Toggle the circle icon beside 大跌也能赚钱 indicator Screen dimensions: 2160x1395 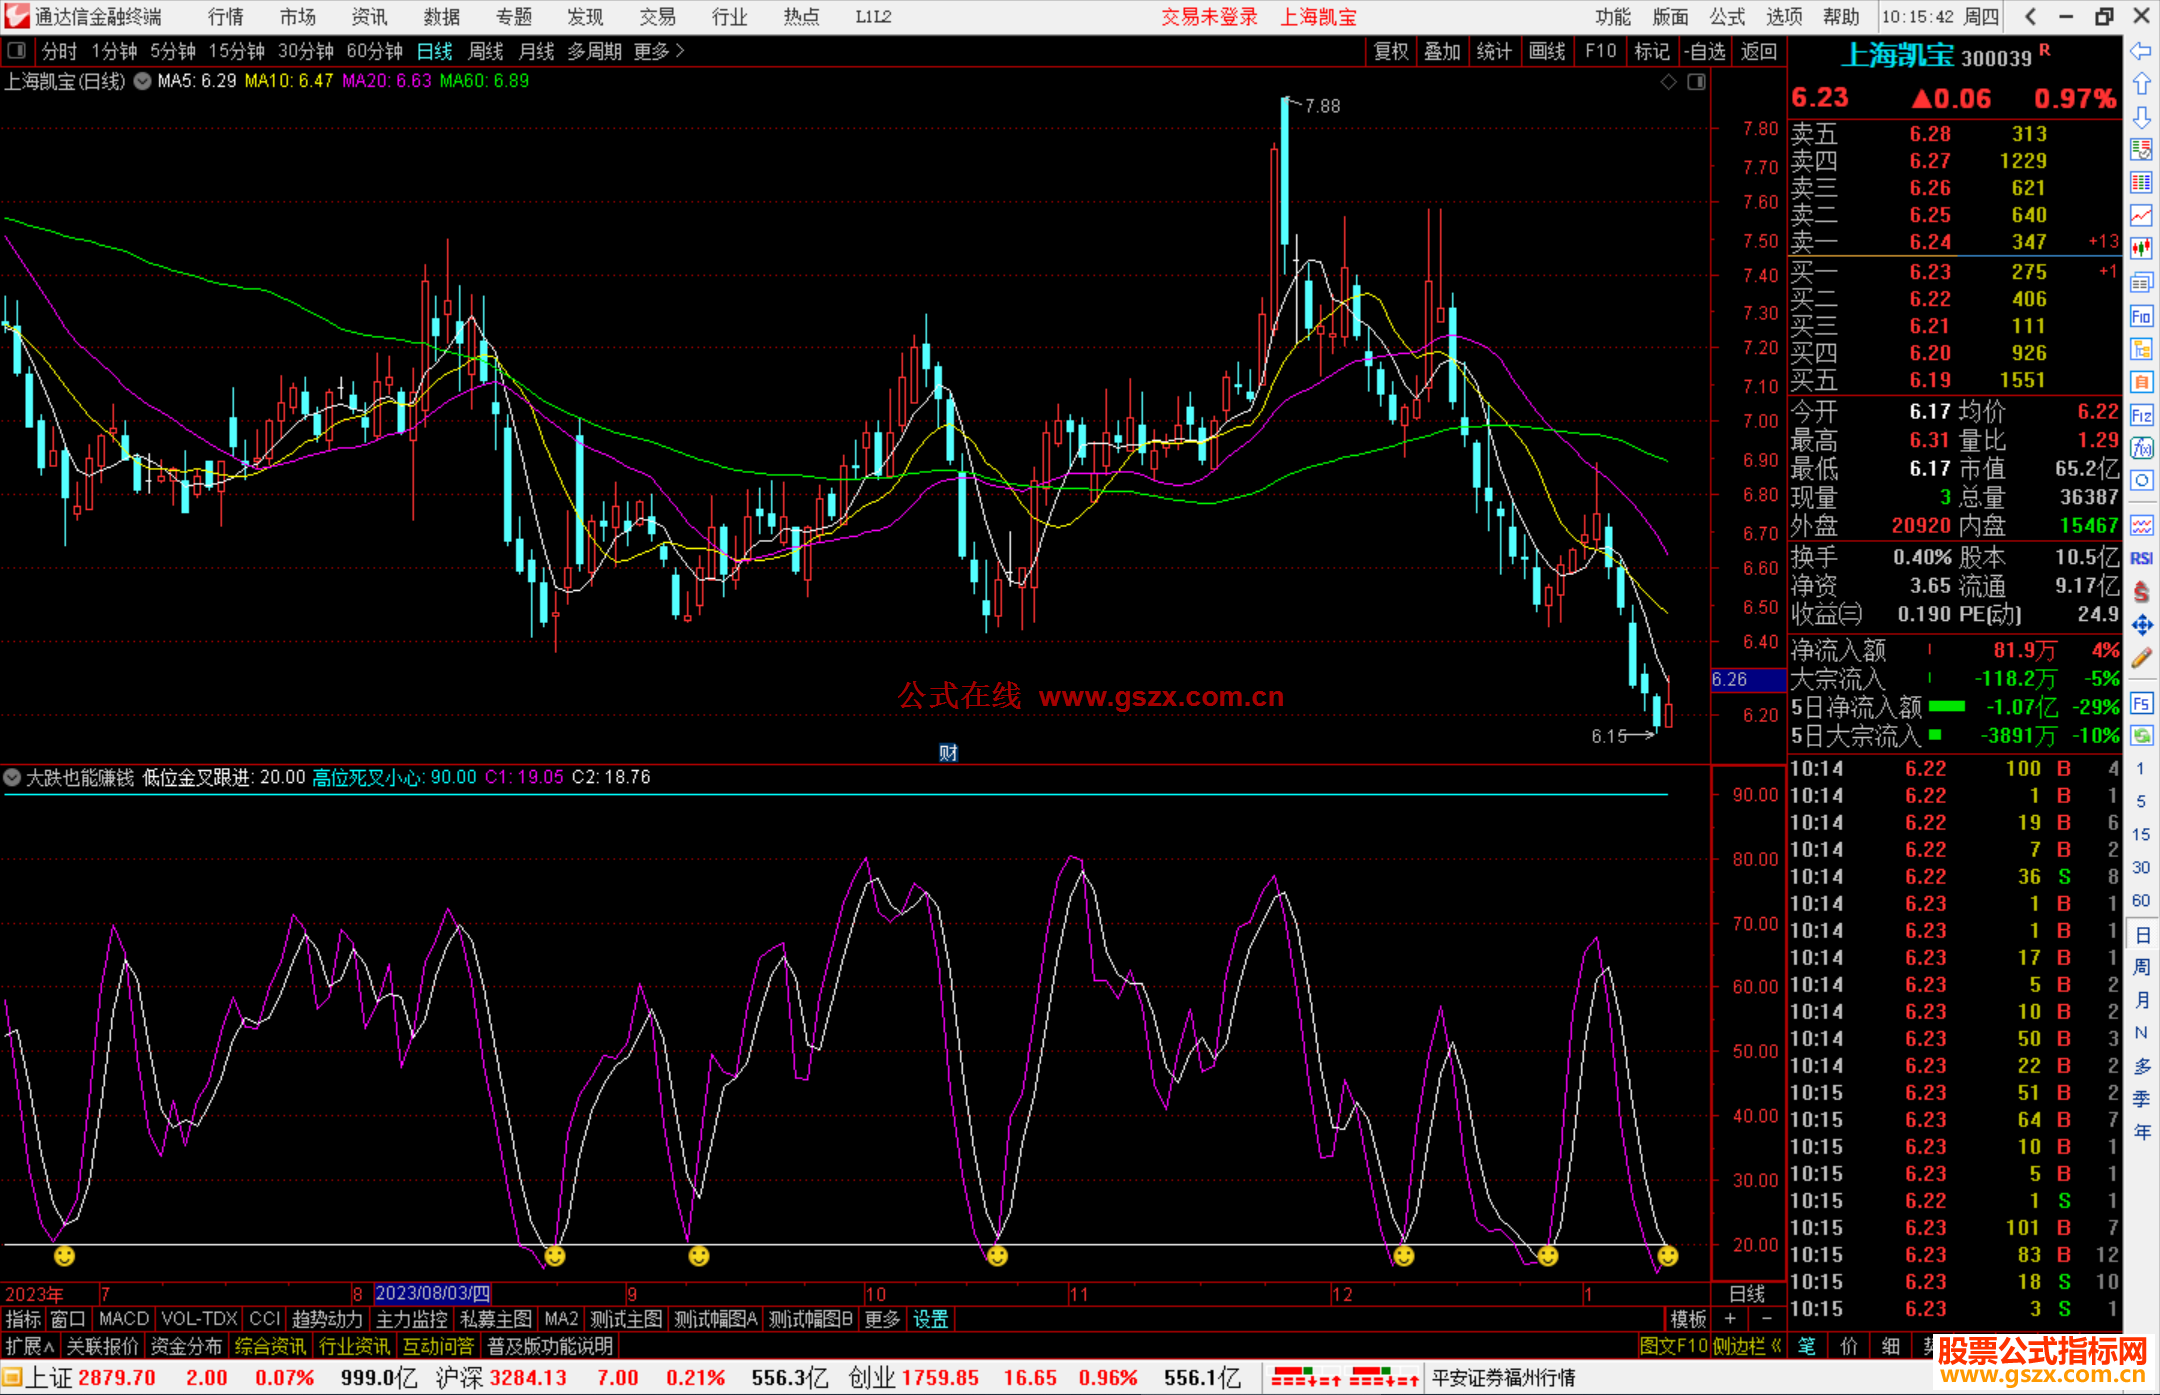click(x=13, y=777)
